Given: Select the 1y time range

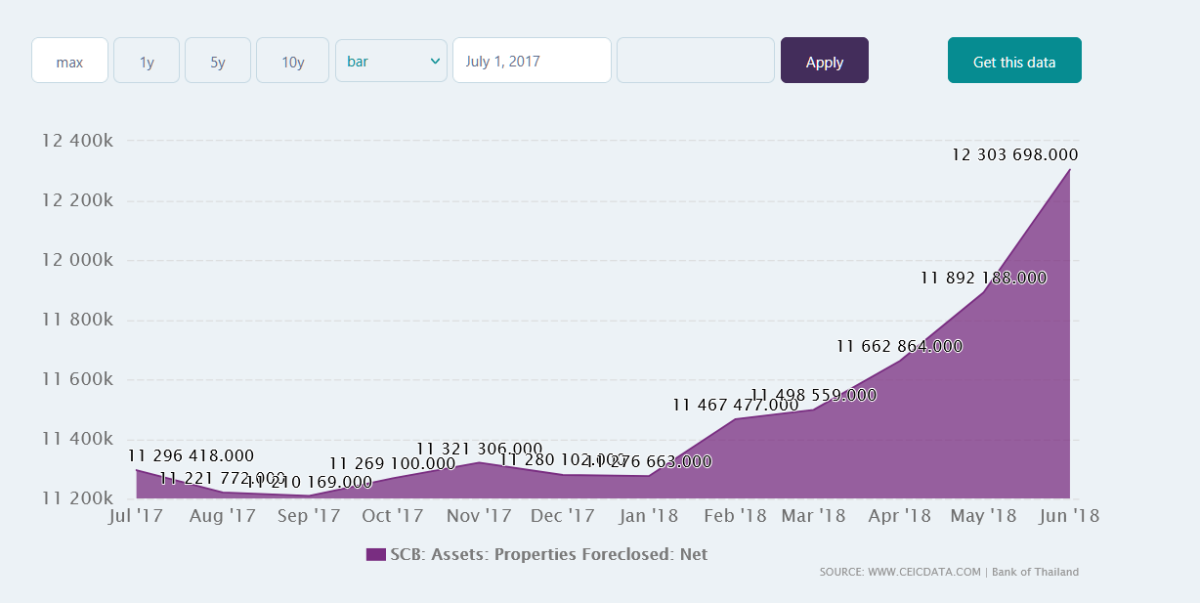Looking at the screenshot, I should [147, 61].
